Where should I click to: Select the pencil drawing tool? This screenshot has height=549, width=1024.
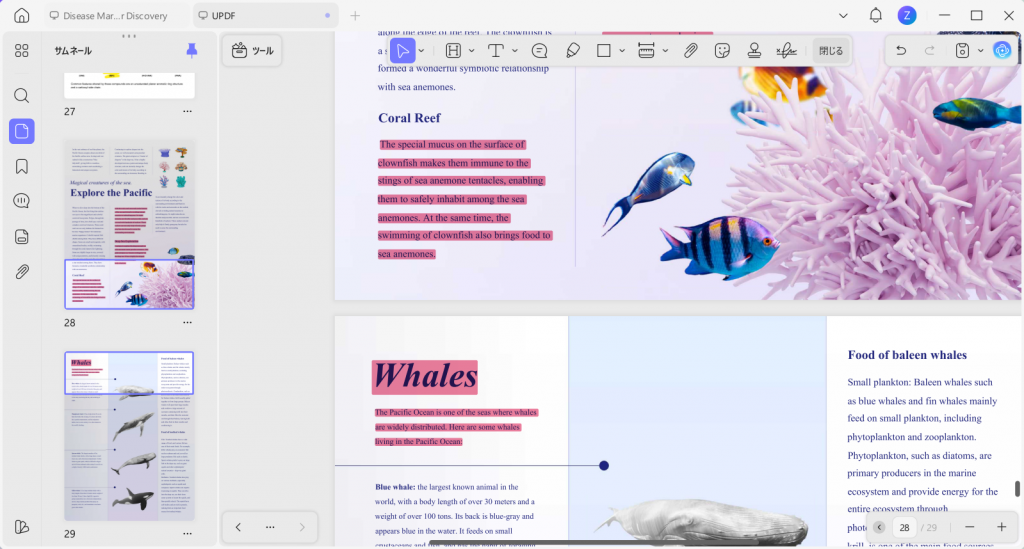pos(573,50)
